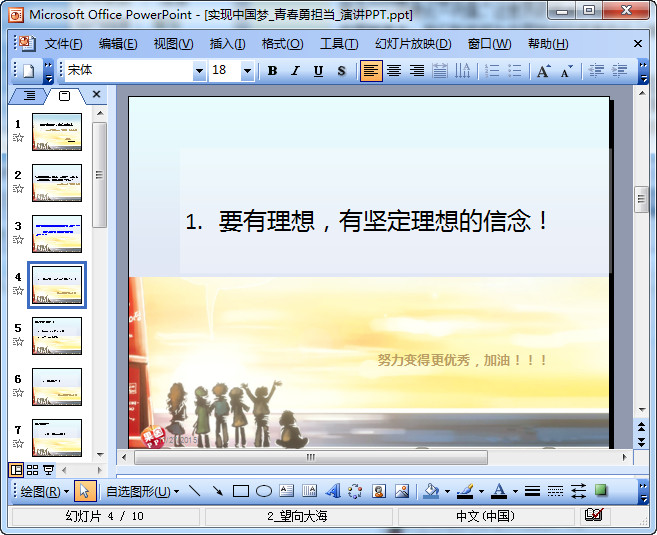Select slide 2 thumbnail
The image size is (657, 535).
(x=57, y=183)
